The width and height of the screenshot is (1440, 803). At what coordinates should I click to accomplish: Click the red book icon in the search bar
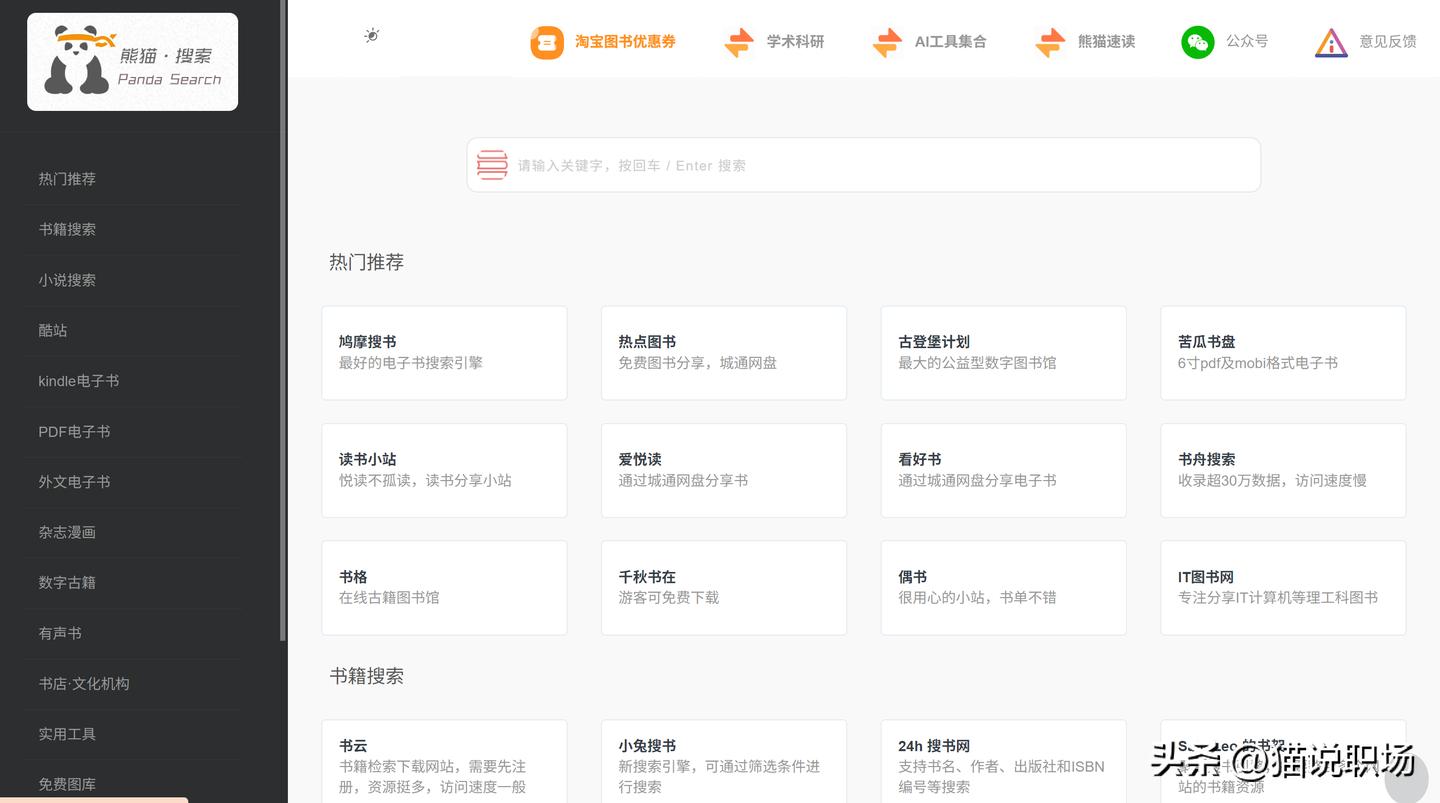(x=491, y=164)
